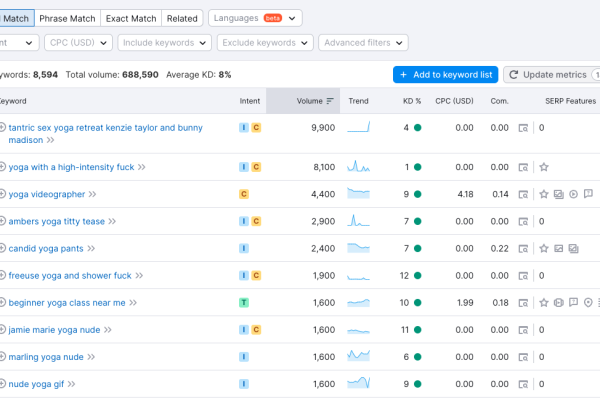Viewport: 600px width, 400px height.
Task: Click the SERP Features column header
Action: [x=571, y=101]
